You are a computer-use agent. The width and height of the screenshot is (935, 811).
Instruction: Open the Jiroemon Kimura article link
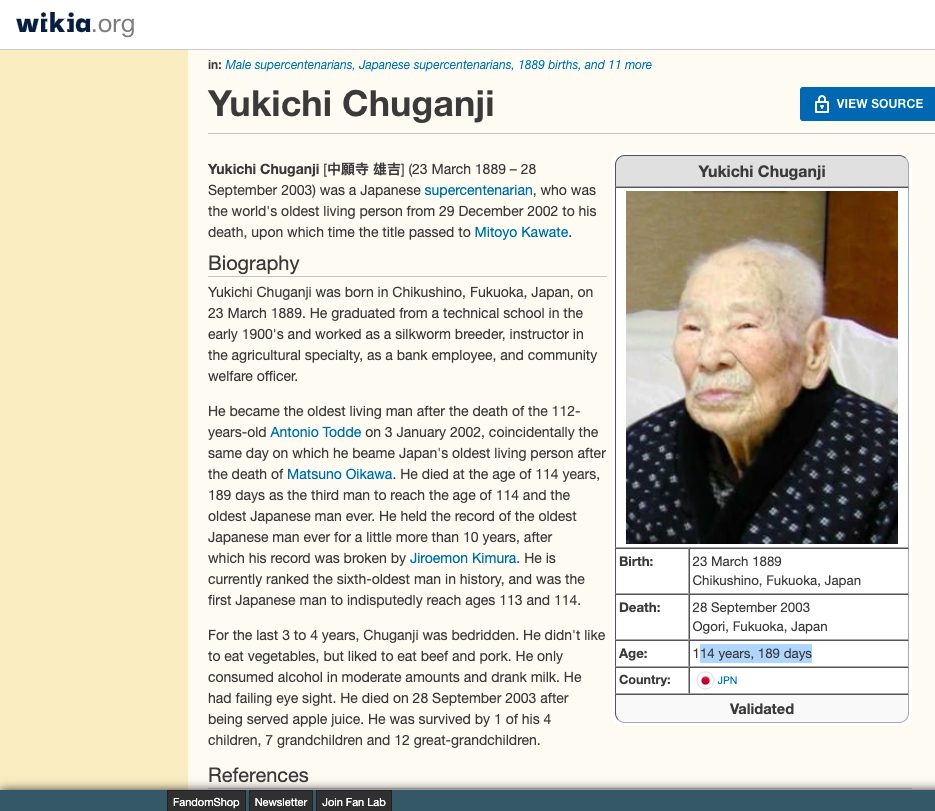463,558
